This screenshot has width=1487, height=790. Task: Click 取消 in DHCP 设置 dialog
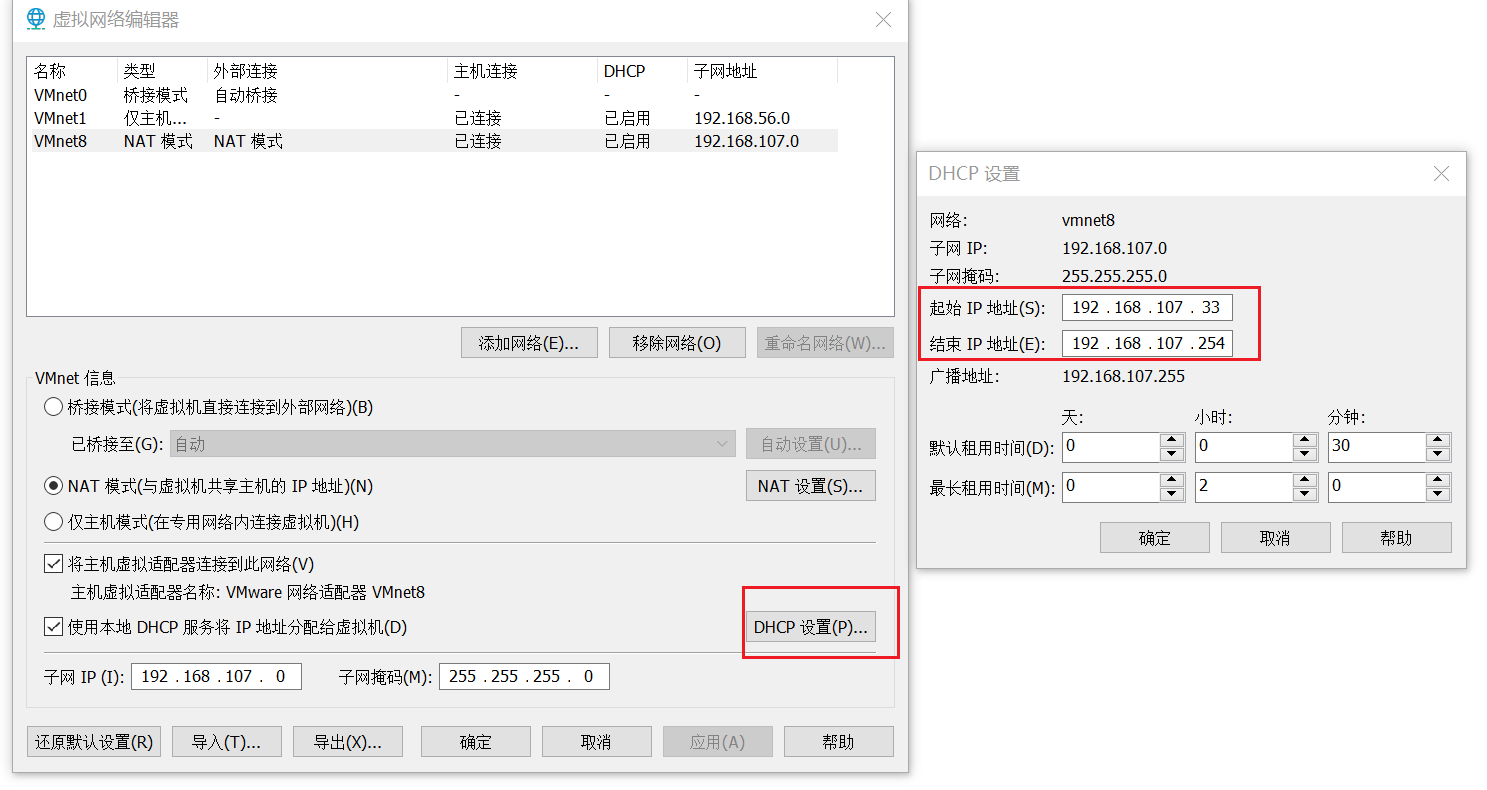(x=1275, y=538)
